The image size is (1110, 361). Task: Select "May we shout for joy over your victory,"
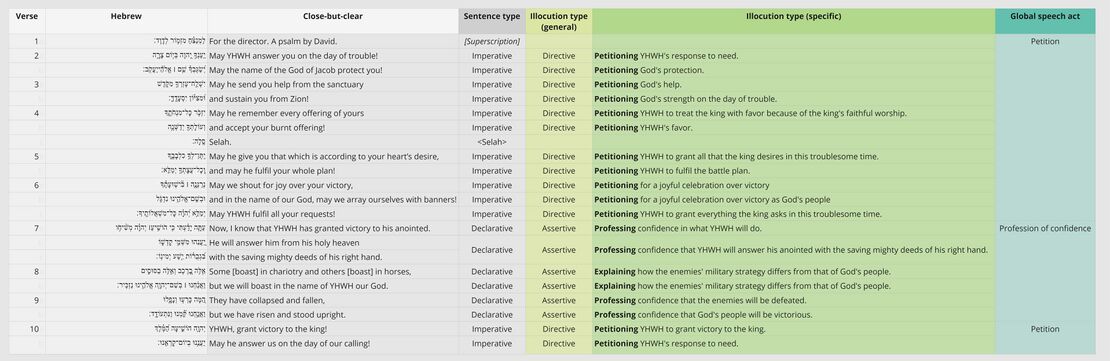coord(281,185)
